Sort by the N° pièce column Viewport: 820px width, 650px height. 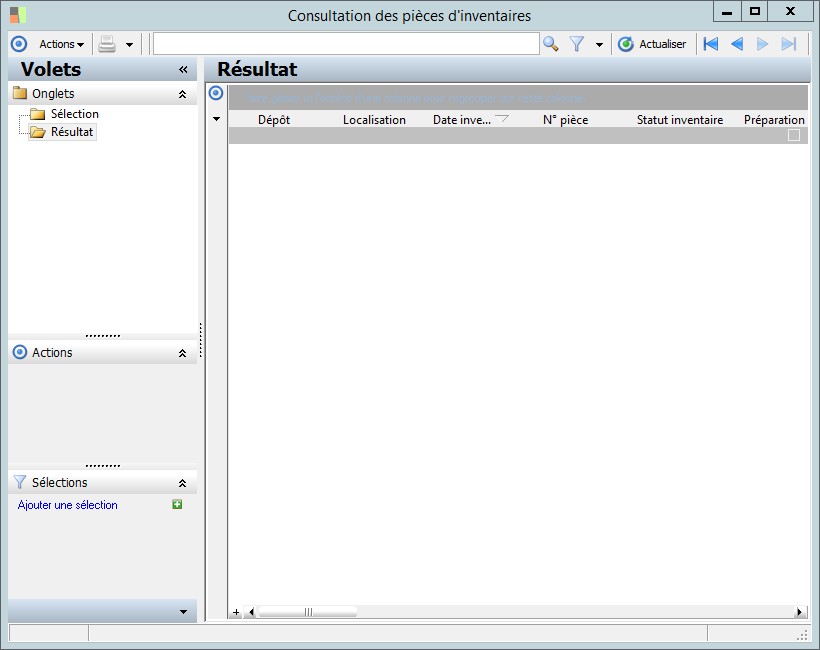tap(565, 120)
